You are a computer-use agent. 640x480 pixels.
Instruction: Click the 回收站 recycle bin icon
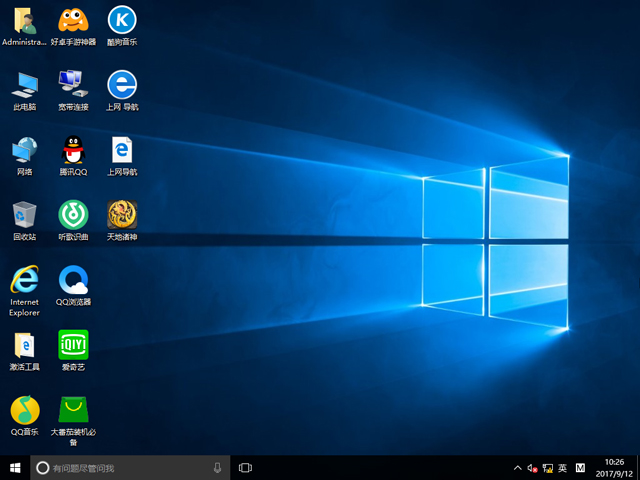pyautogui.click(x=24, y=215)
